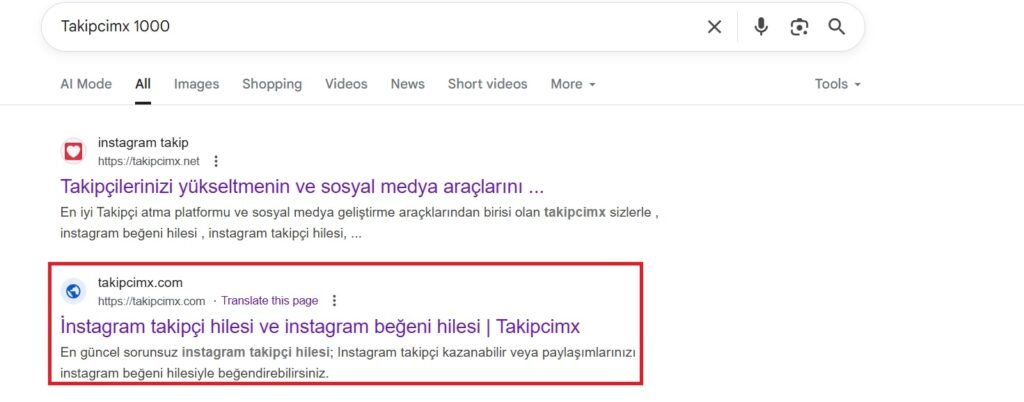Click the snippet starting En güncel sorunsuz
The image size is (1024, 402).
coord(347,363)
